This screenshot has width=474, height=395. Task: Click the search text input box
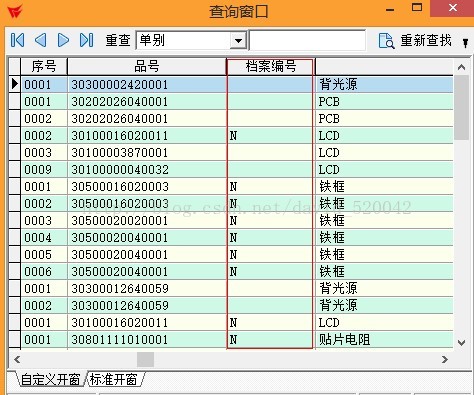(307, 40)
